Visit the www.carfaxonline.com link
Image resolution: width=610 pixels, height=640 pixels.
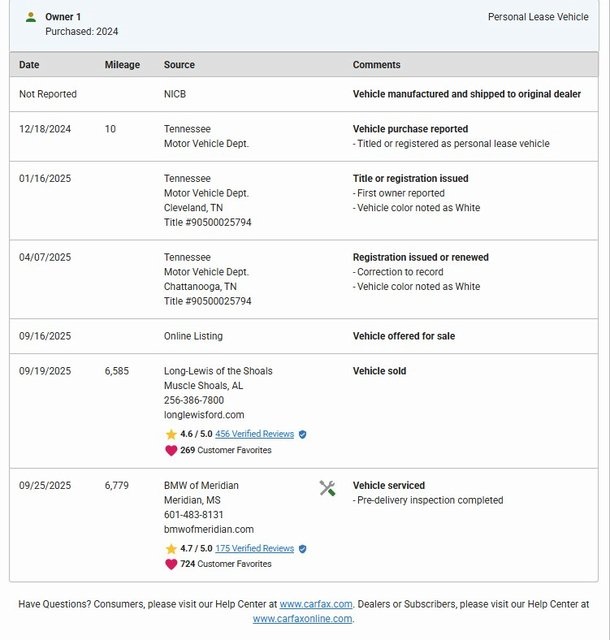pos(302,619)
